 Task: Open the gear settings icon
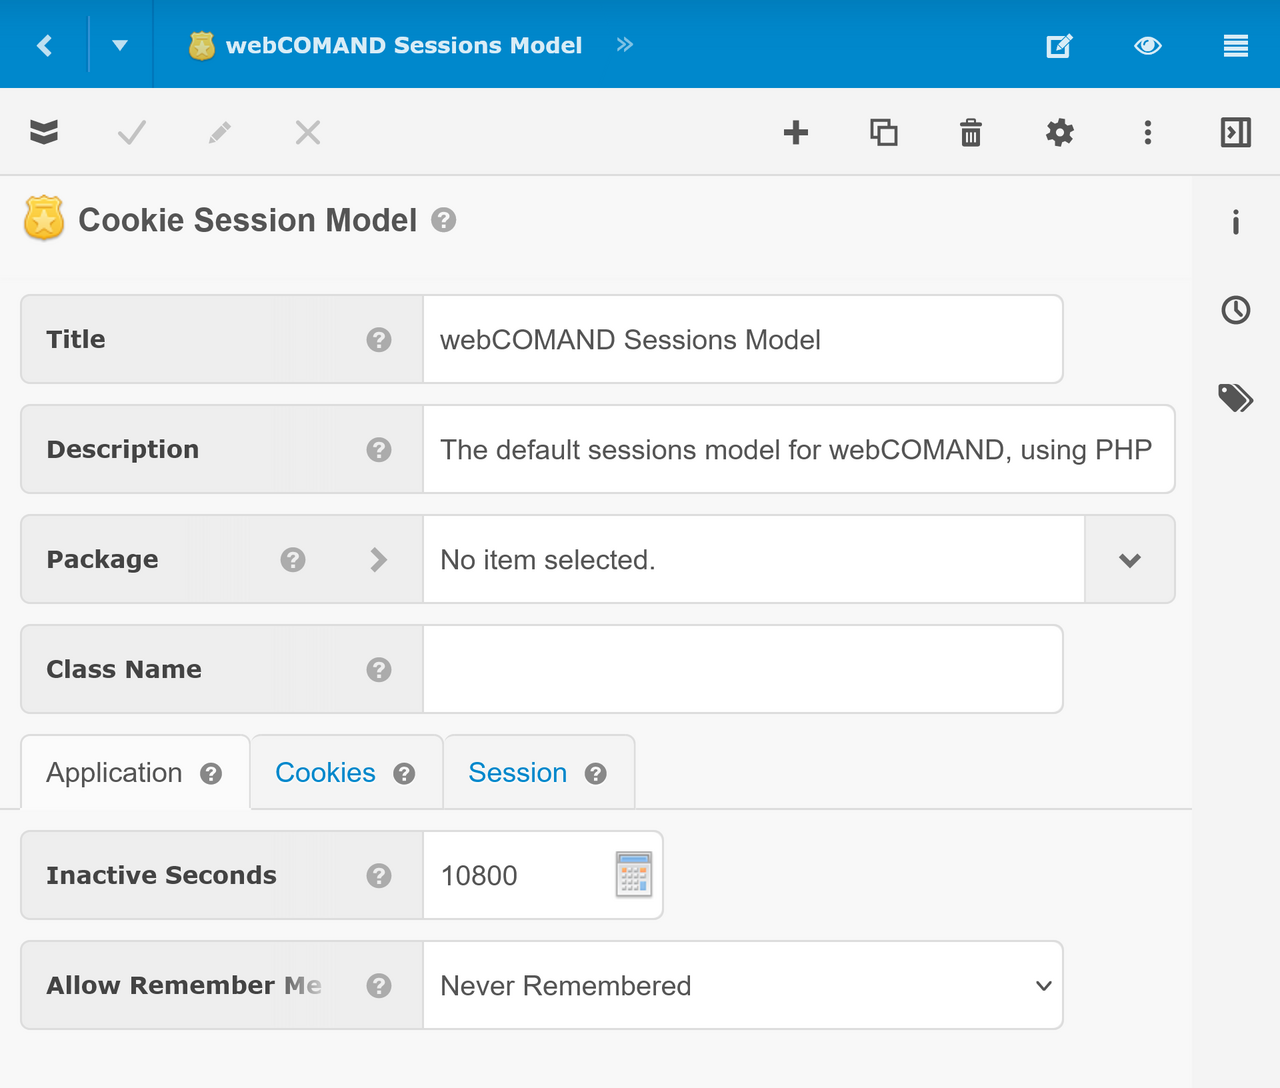pyautogui.click(x=1059, y=132)
